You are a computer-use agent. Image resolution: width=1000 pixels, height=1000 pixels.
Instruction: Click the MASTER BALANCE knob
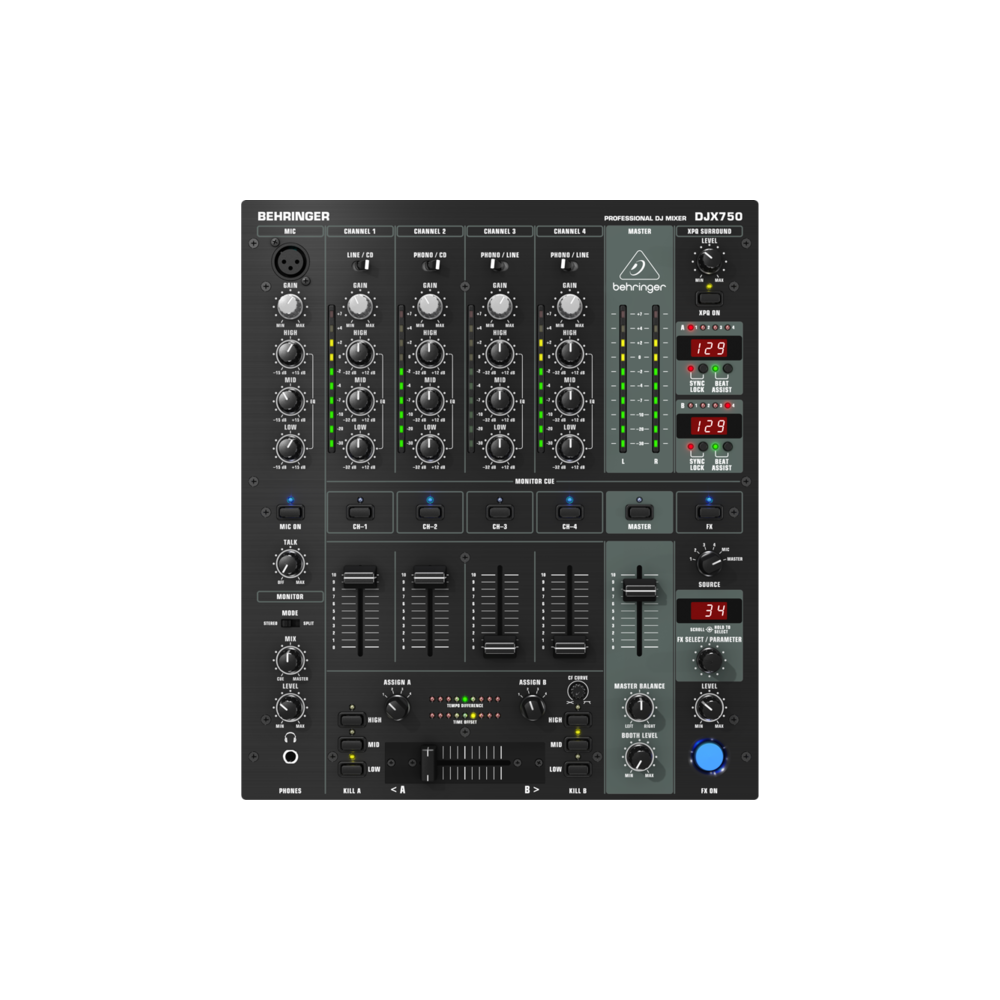pos(639,707)
